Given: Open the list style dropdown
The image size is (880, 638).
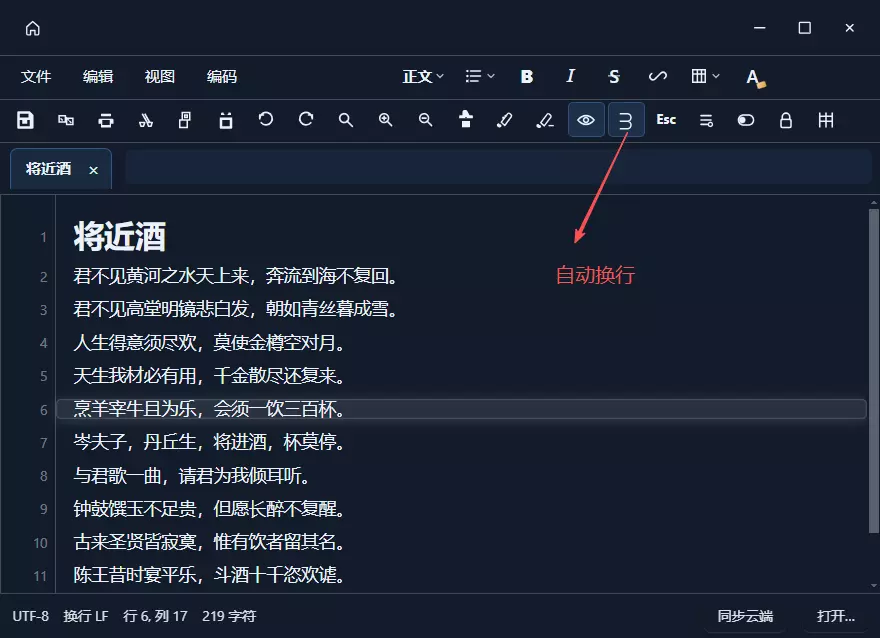Looking at the screenshot, I should 479,76.
